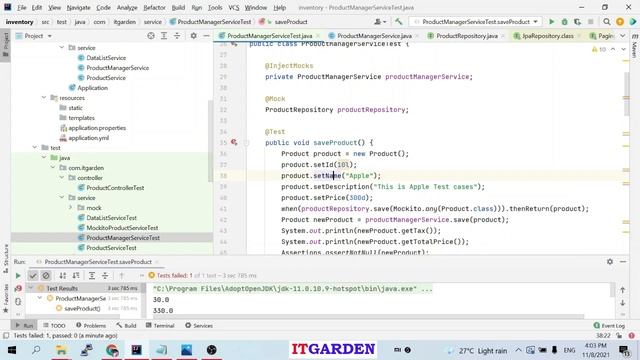640x360 pixels.
Task: Open Run panel settings gear
Action: click(610, 262)
